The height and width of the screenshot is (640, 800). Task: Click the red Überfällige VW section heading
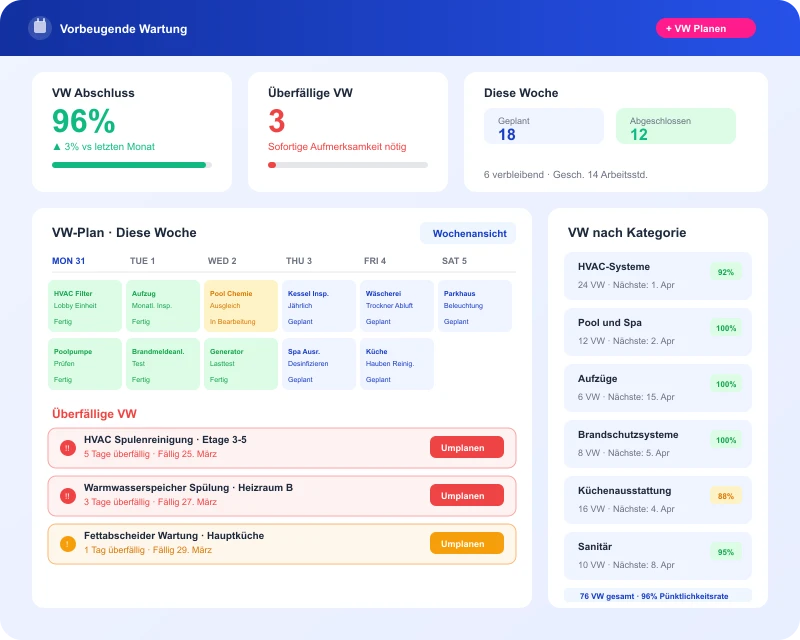[94, 413]
